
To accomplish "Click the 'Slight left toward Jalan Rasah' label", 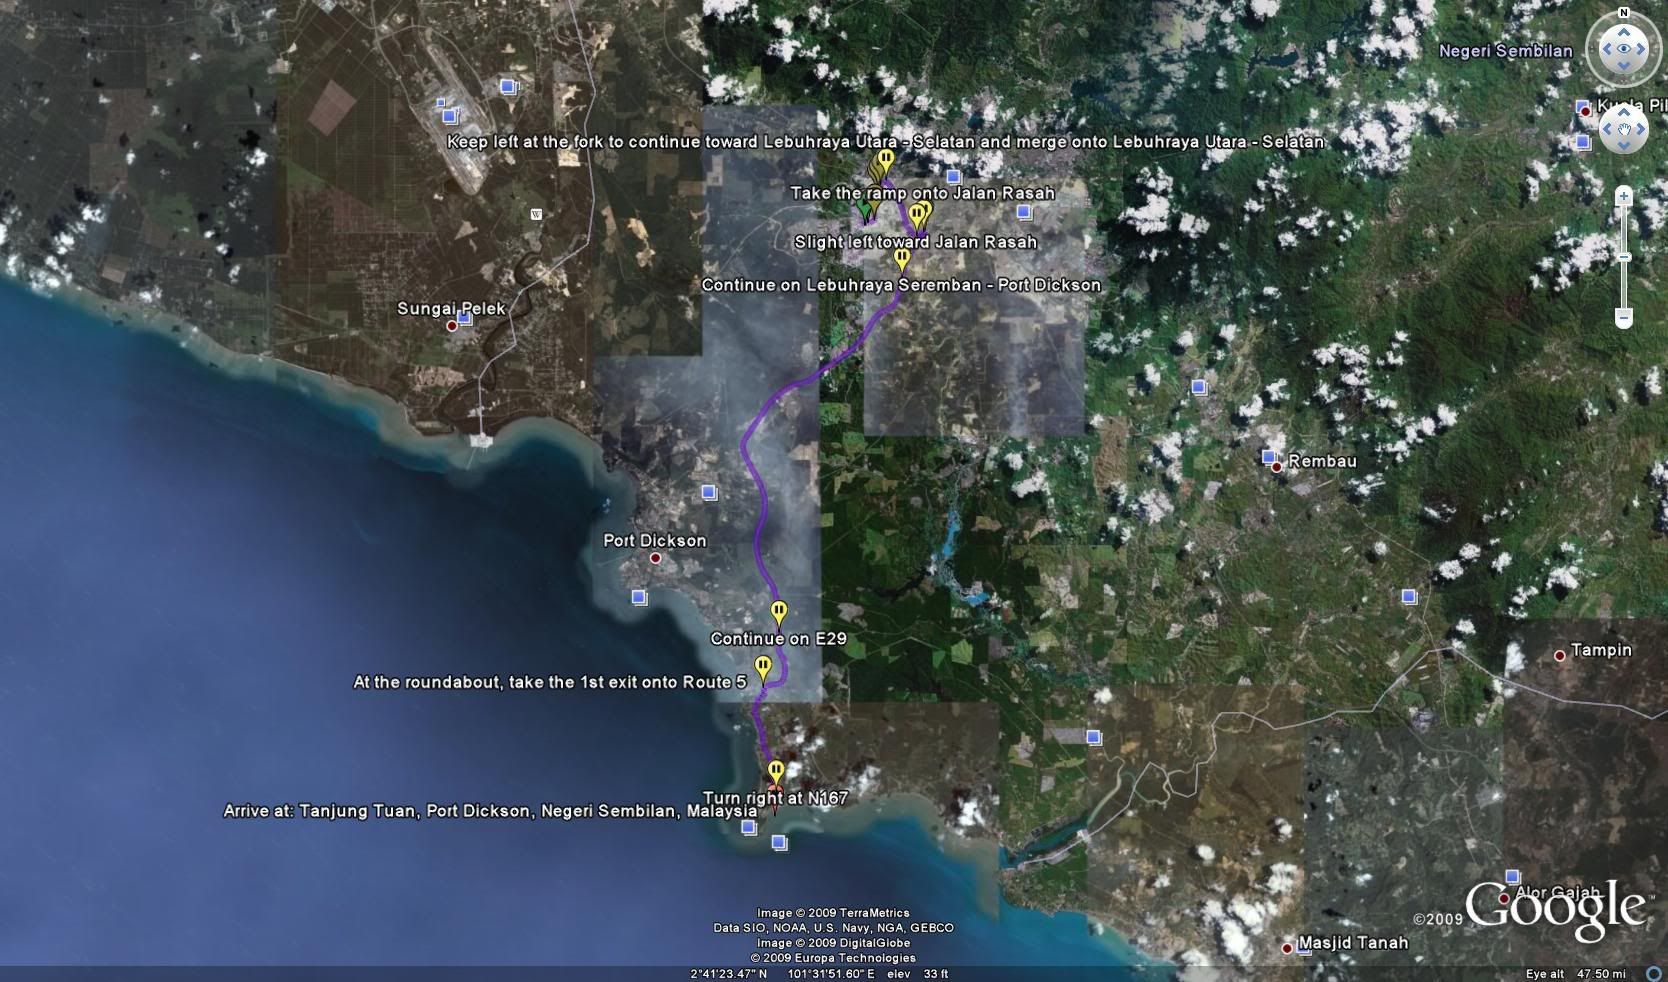I will point(915,242).
